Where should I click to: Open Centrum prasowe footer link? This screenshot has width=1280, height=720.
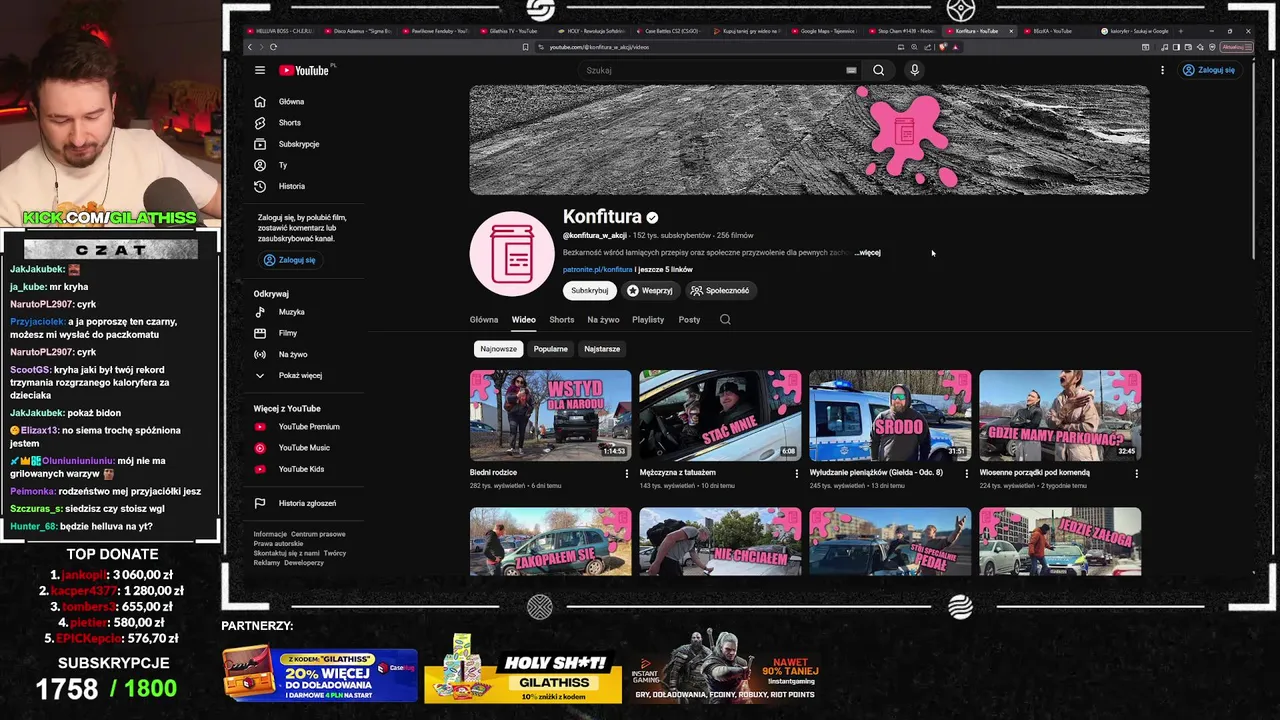point(318,534)
